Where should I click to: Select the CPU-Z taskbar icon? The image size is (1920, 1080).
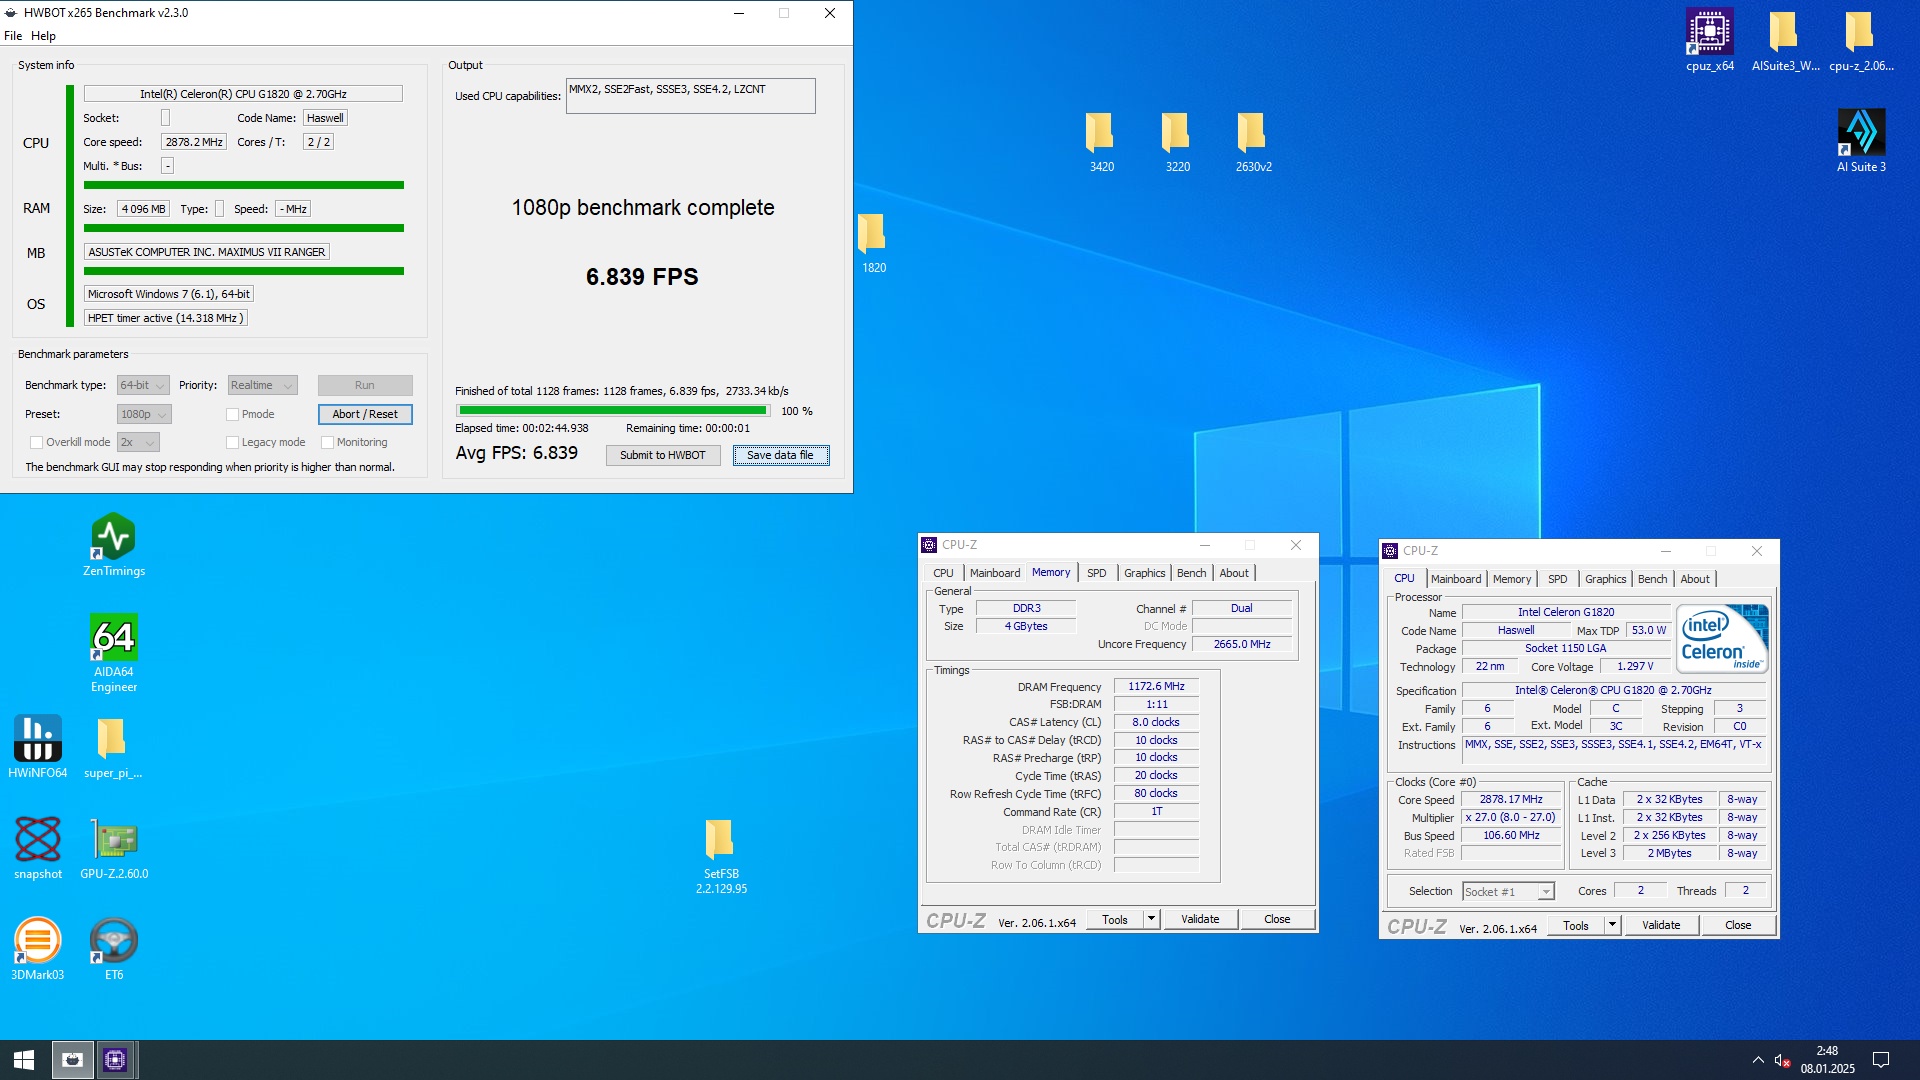pos(115,1060)
